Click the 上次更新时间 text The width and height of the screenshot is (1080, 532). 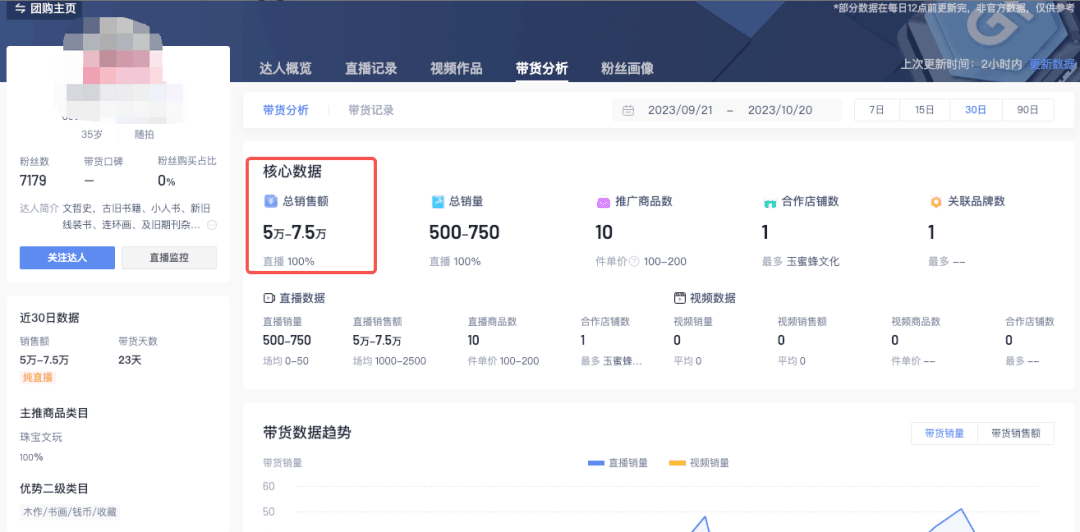pos(962,64)
